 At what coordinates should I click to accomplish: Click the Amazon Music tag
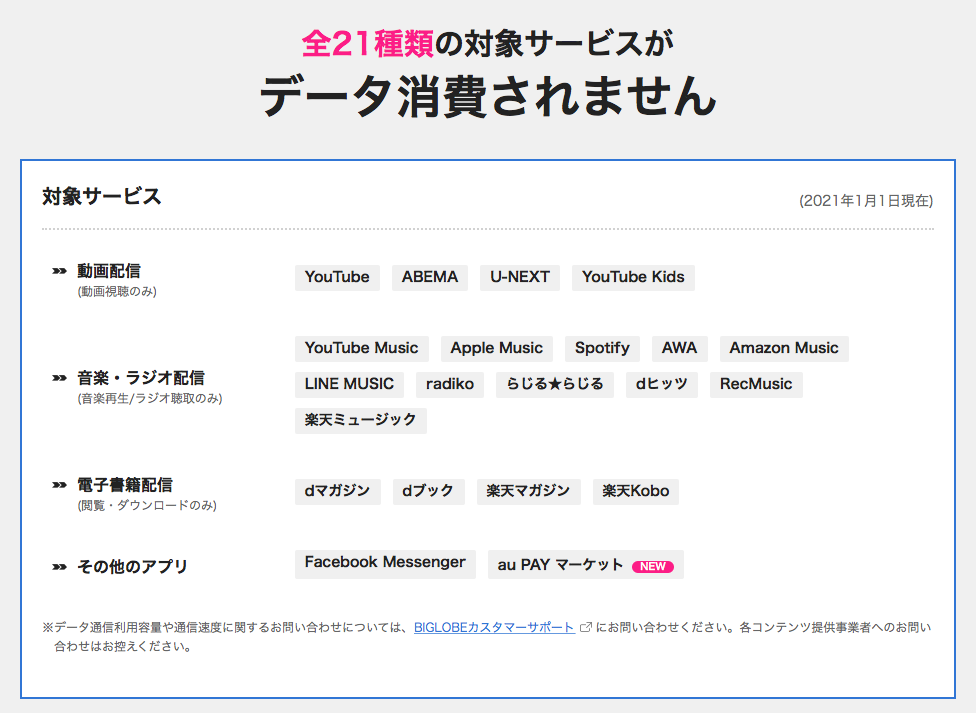tap(784, 348)
